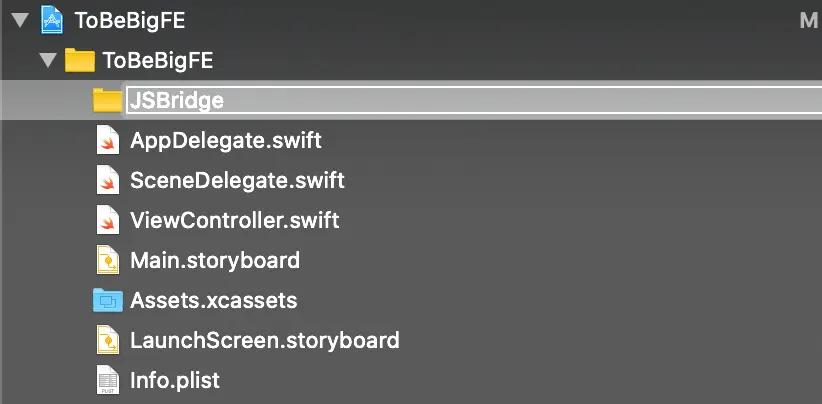The width and height of the screenshot is (822, 404).
Task: Click the AppDelegate.swift Swift file icon
Action: click(108, 140)
